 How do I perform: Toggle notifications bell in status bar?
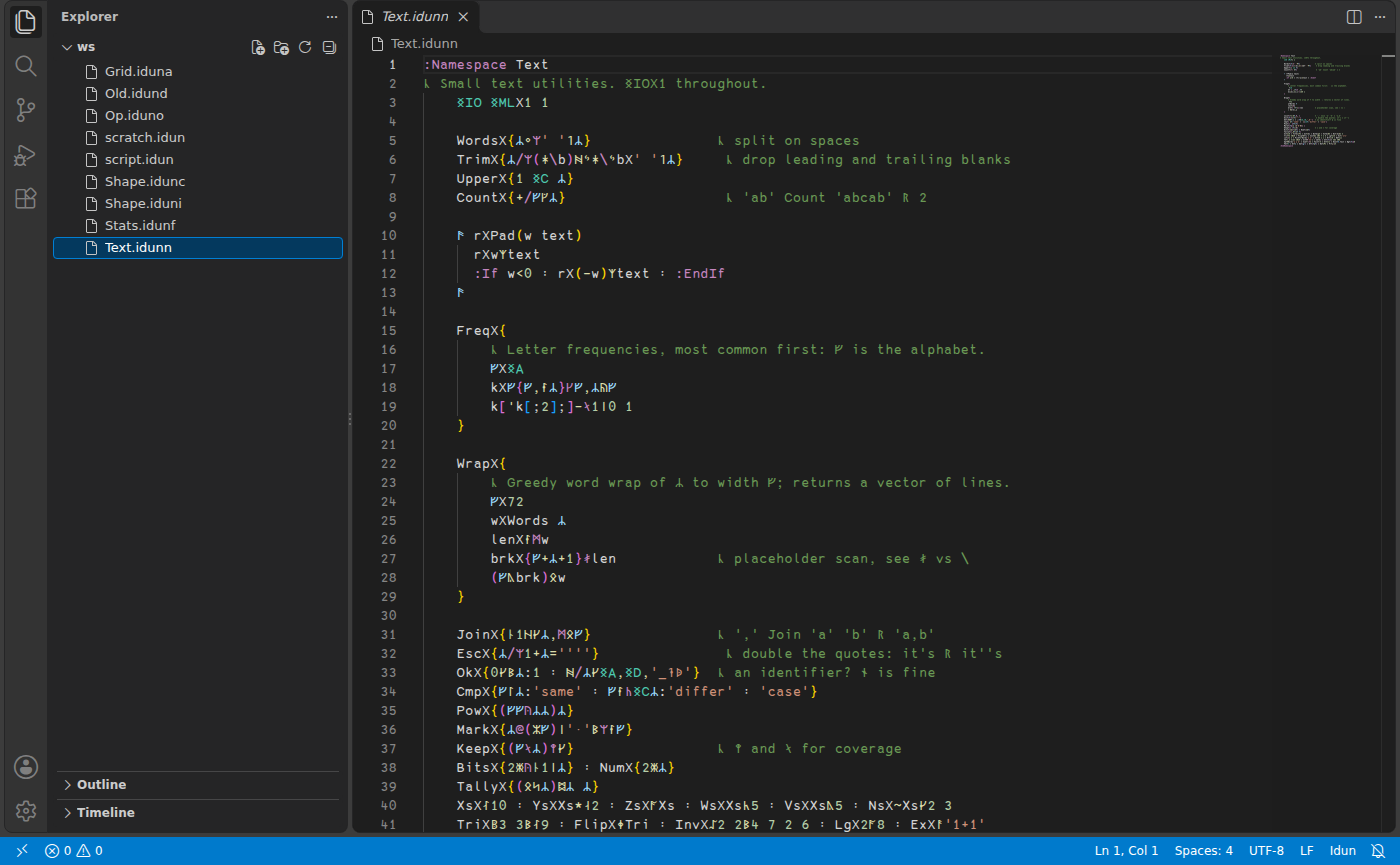[x=1378, y=851]
